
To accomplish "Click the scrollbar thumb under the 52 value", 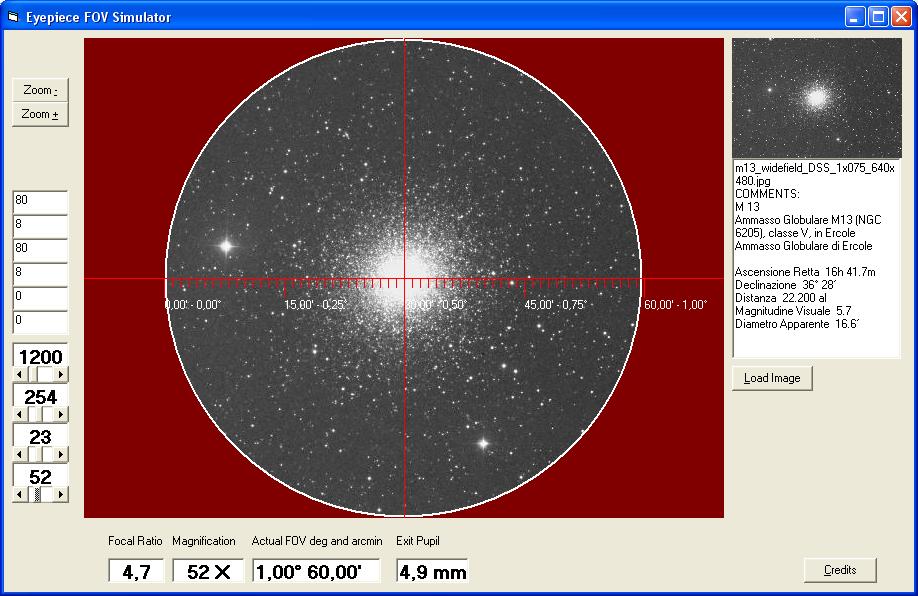I will pyautogui.click(x=38, y=495).
